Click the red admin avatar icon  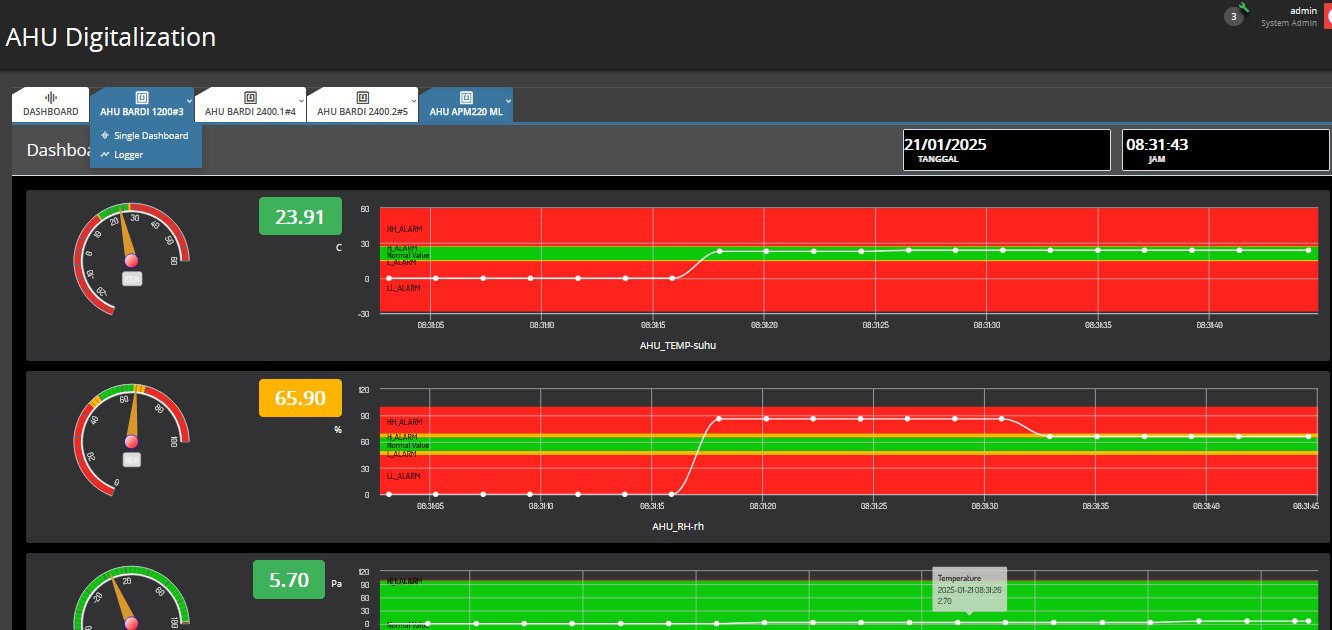[1327, 17]
